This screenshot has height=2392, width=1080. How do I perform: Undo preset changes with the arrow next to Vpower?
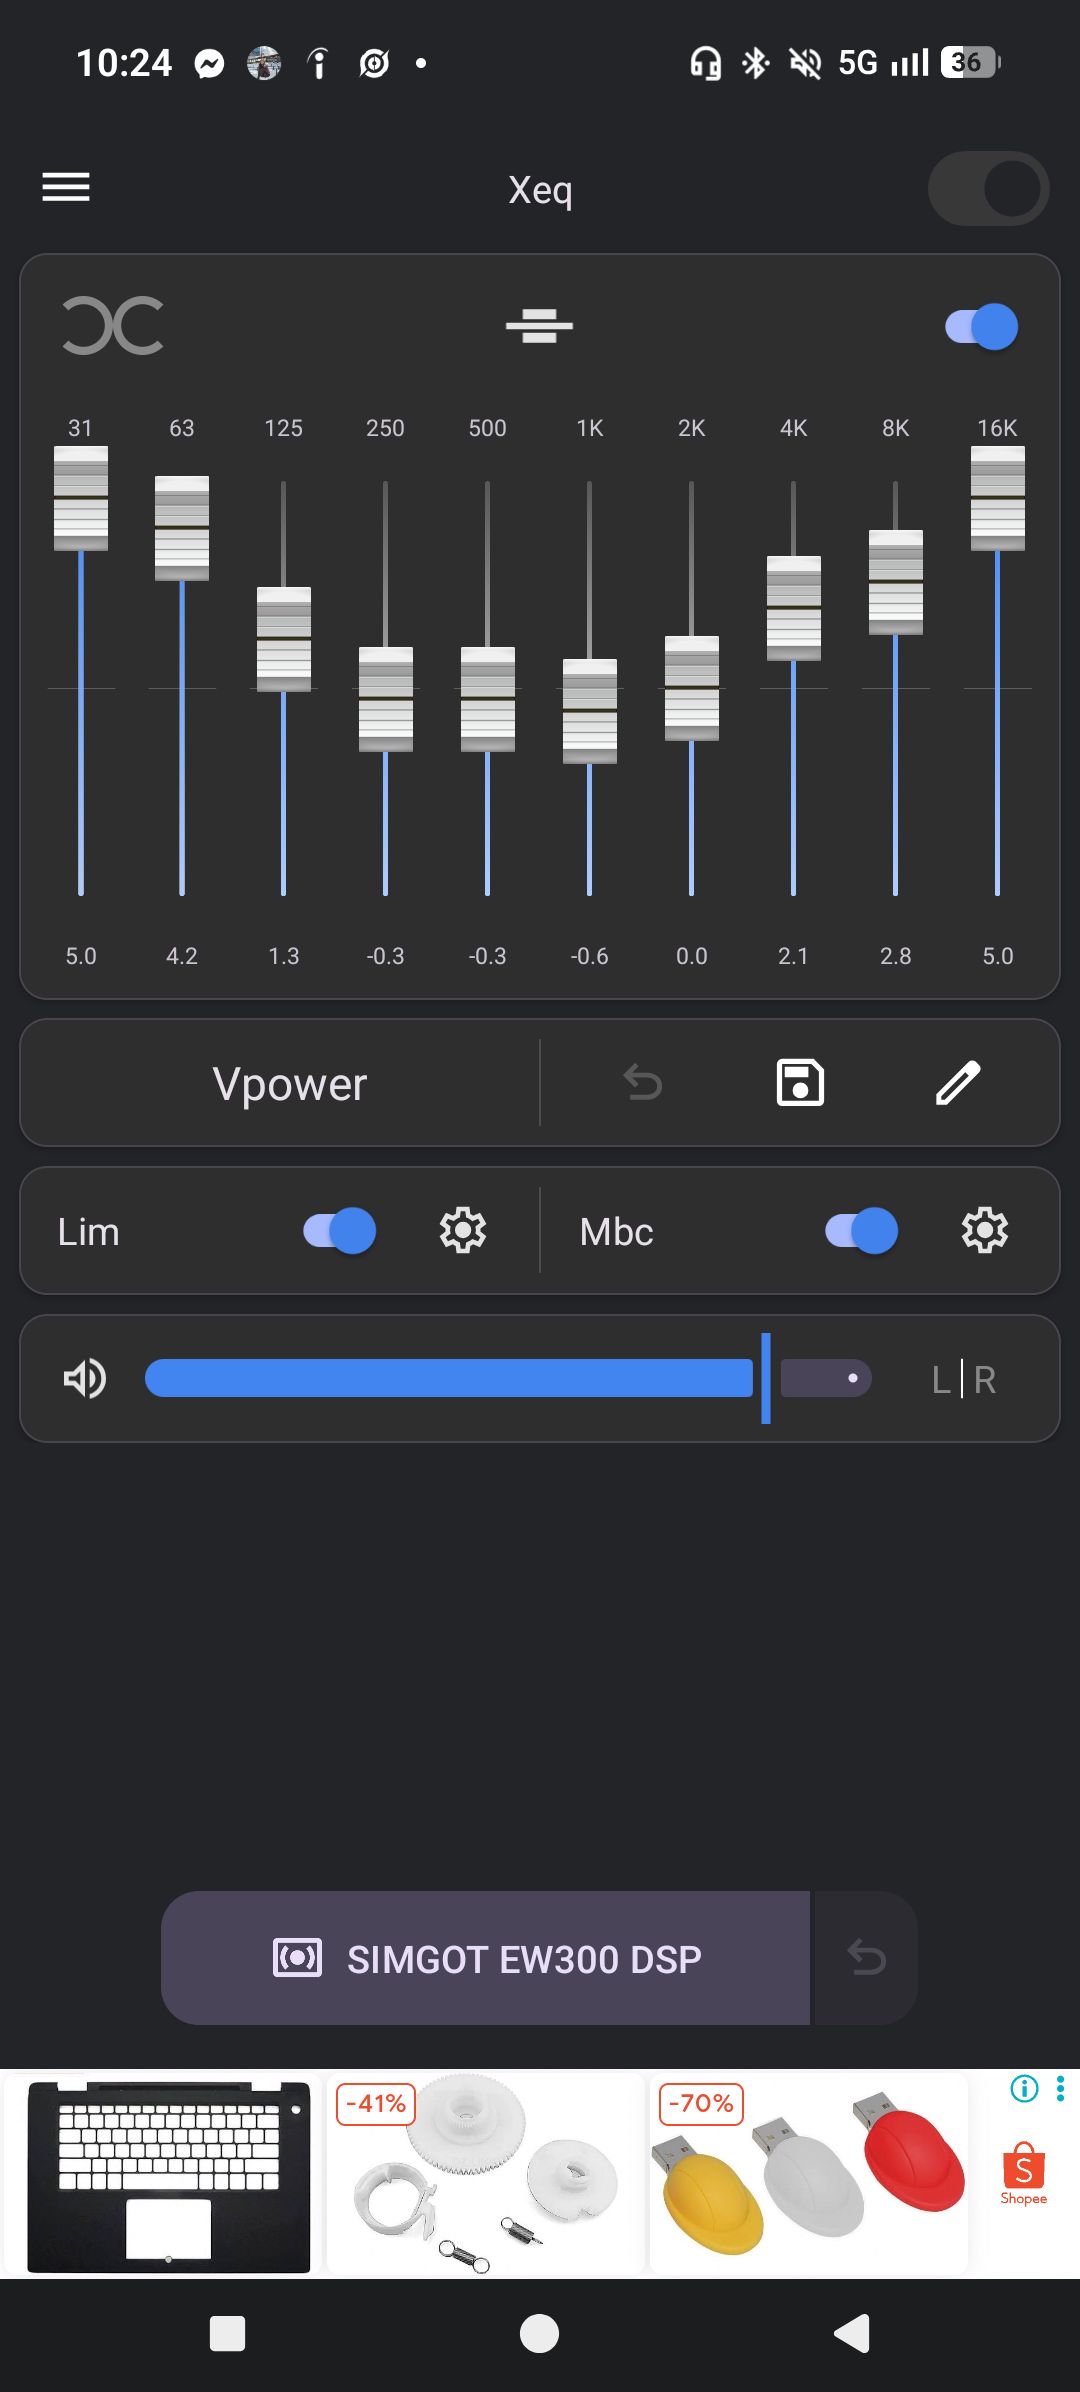[642, 1082]
